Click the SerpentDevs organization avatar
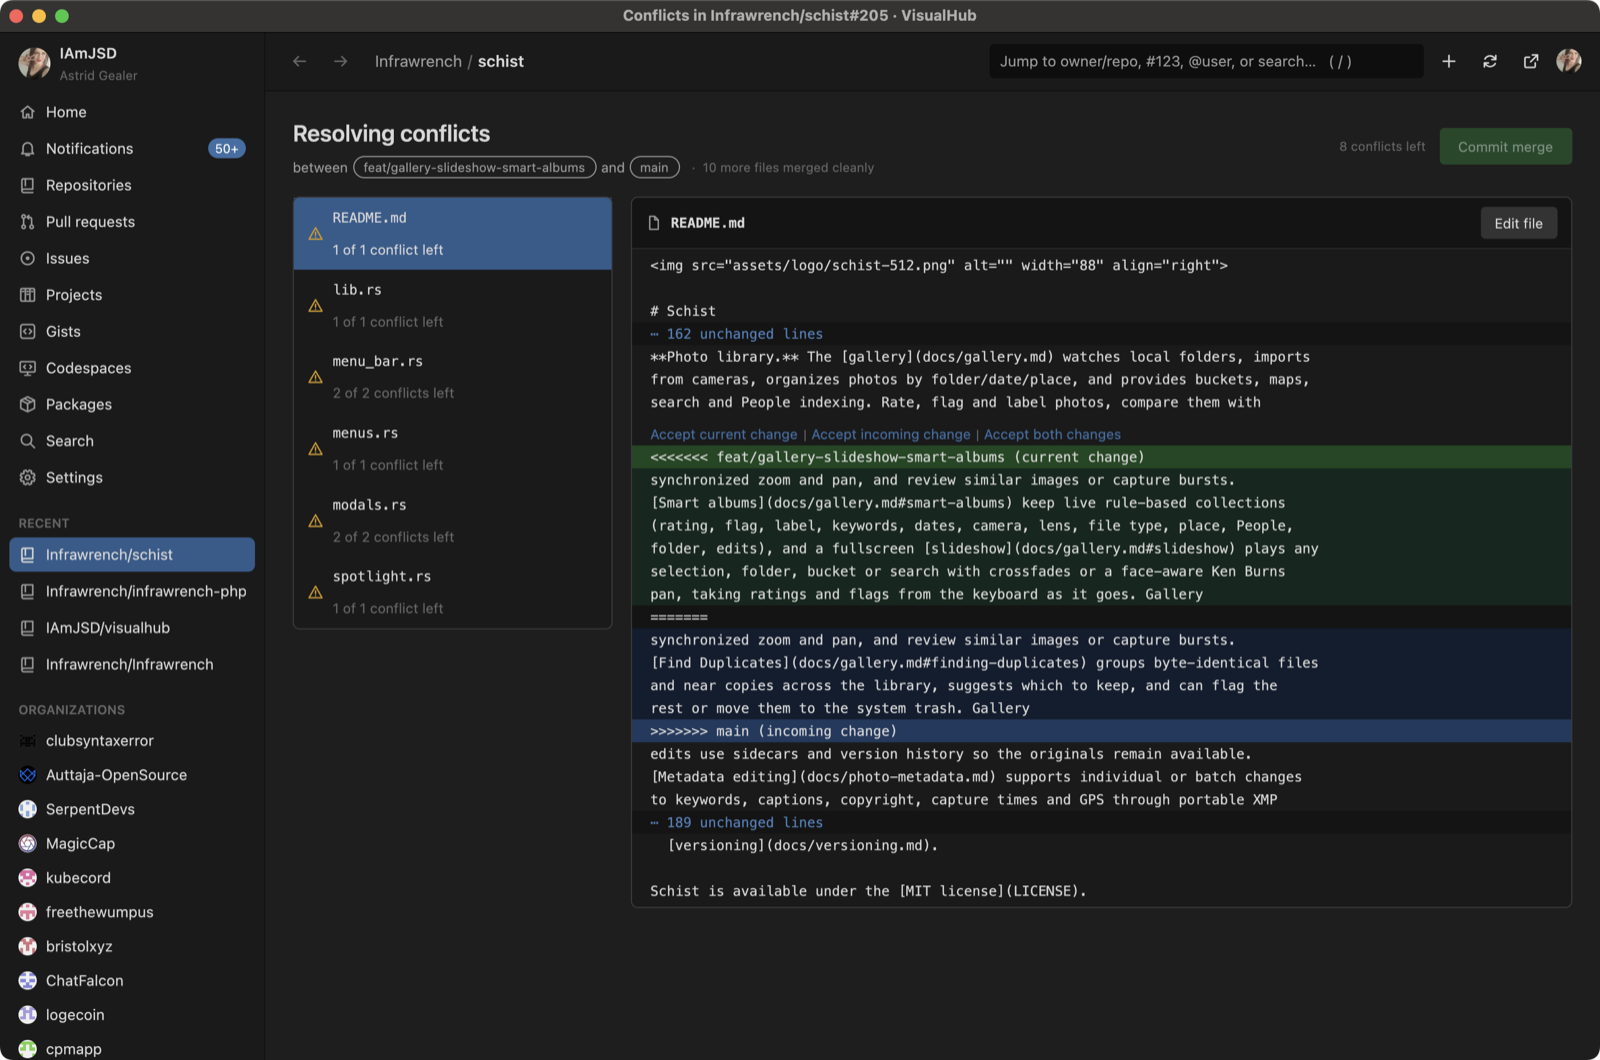 click(x=28, y=809)
